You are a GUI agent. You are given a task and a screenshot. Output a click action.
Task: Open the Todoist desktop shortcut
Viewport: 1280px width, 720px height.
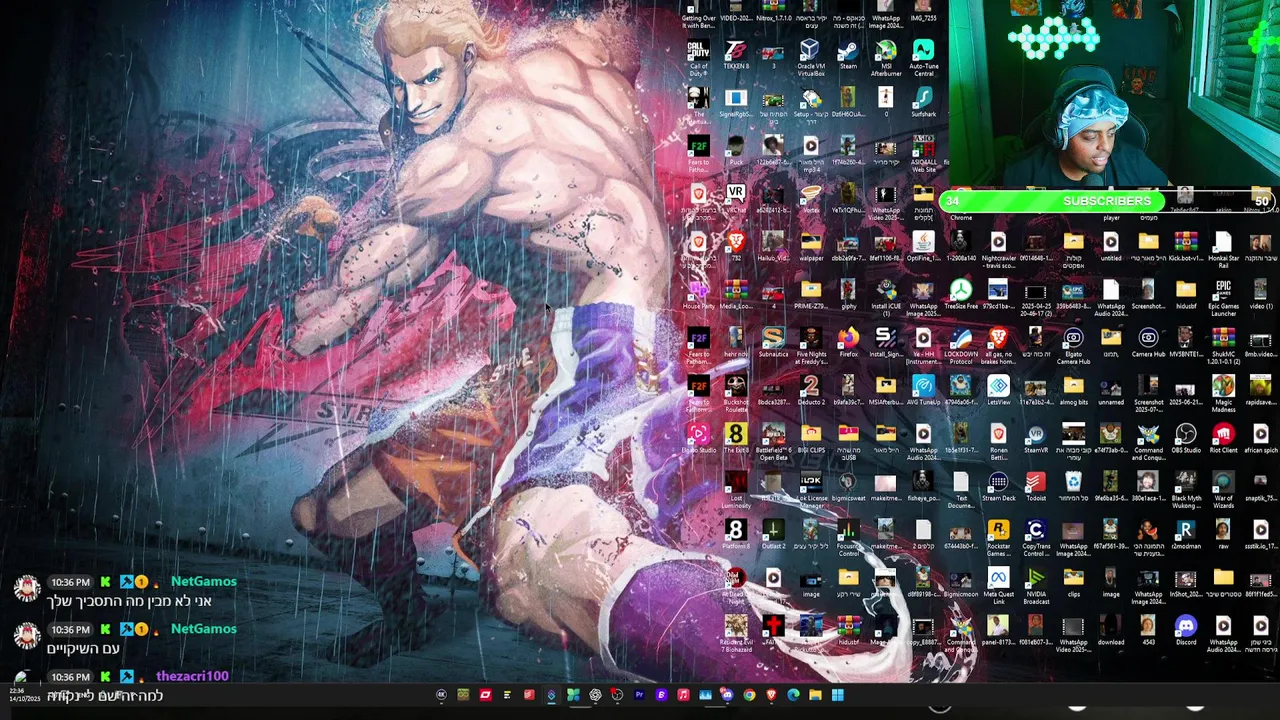click(1036, 486)
